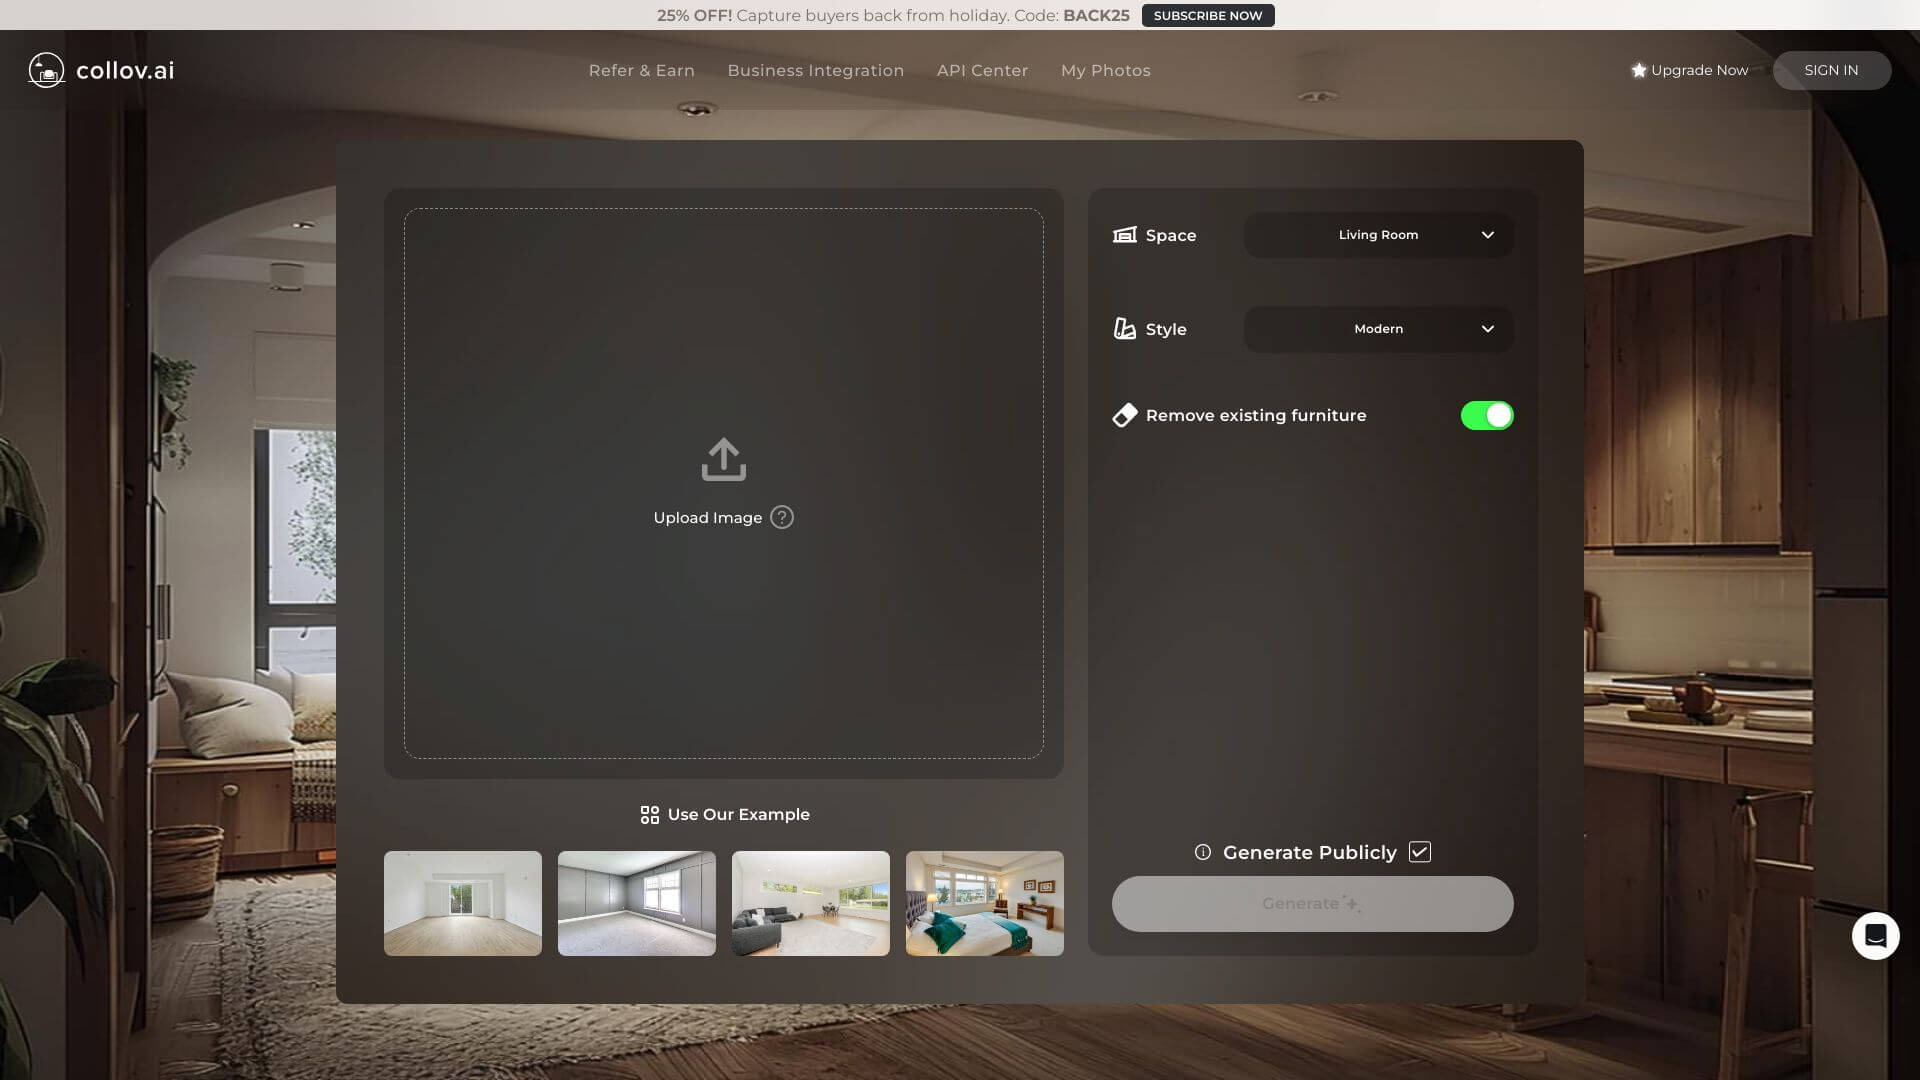Expand the Style dropdown showing Modern

(1378, 329)
